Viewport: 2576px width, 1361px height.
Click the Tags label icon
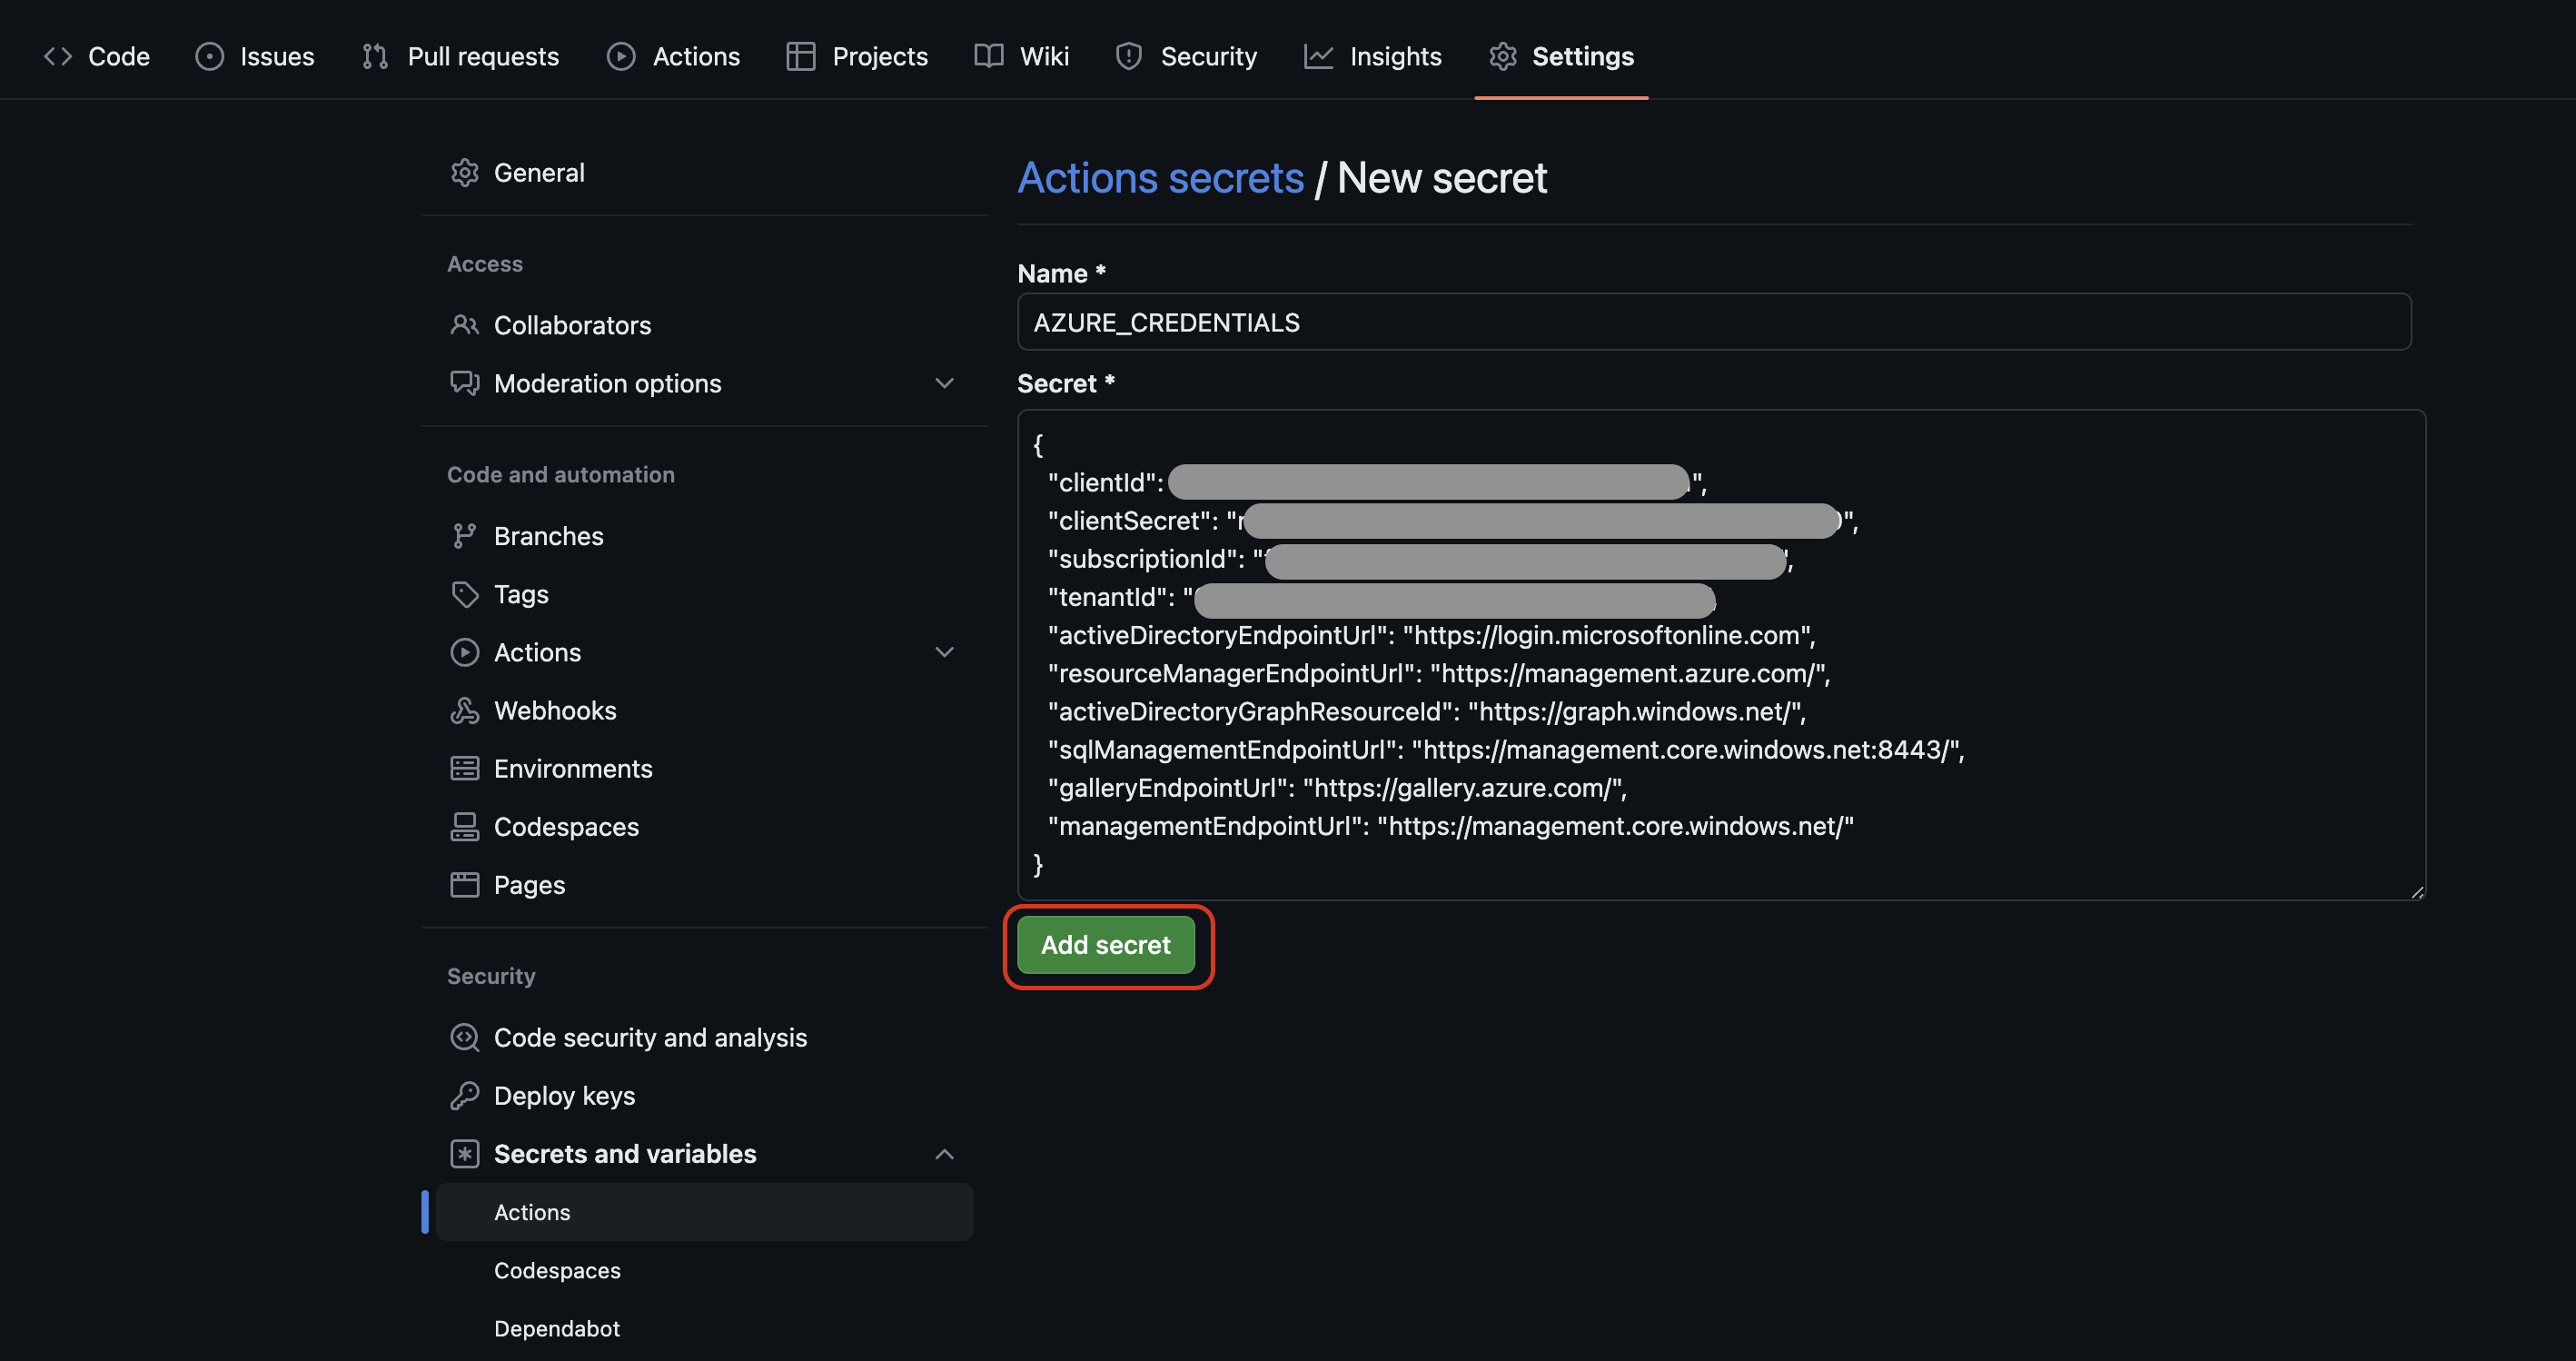point(464,594)
